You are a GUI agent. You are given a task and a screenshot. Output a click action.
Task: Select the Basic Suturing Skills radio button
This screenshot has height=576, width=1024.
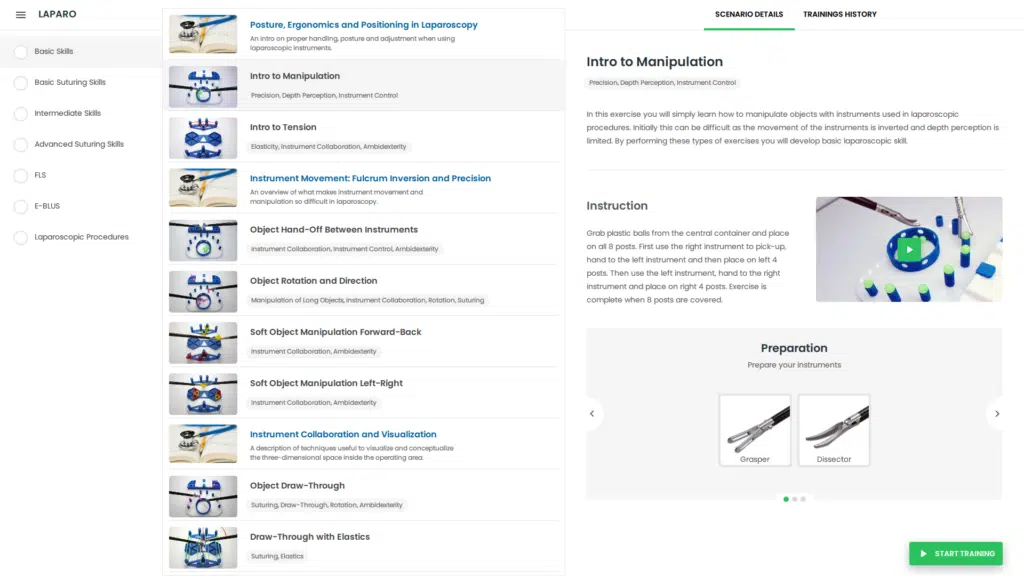tap(21, 83)
